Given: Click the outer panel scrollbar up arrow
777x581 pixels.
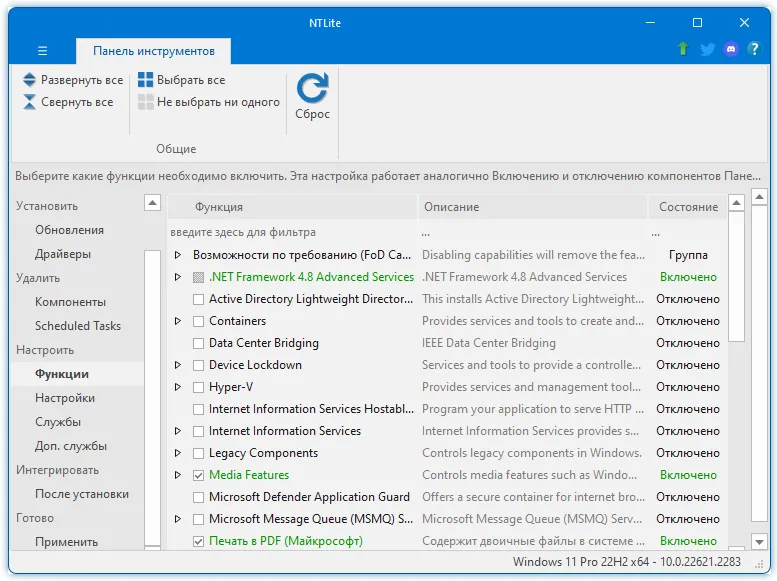Looking at the screenshot, I should click(759, 197).
